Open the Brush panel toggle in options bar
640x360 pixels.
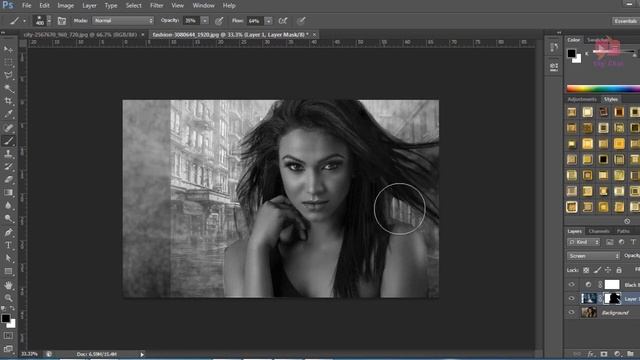(62, 21)
